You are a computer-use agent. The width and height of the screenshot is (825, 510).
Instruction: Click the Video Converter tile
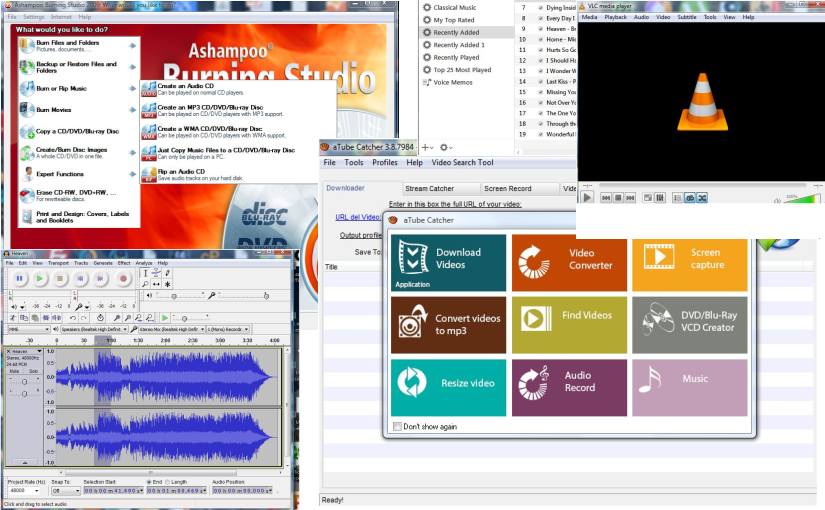point(569,263)
